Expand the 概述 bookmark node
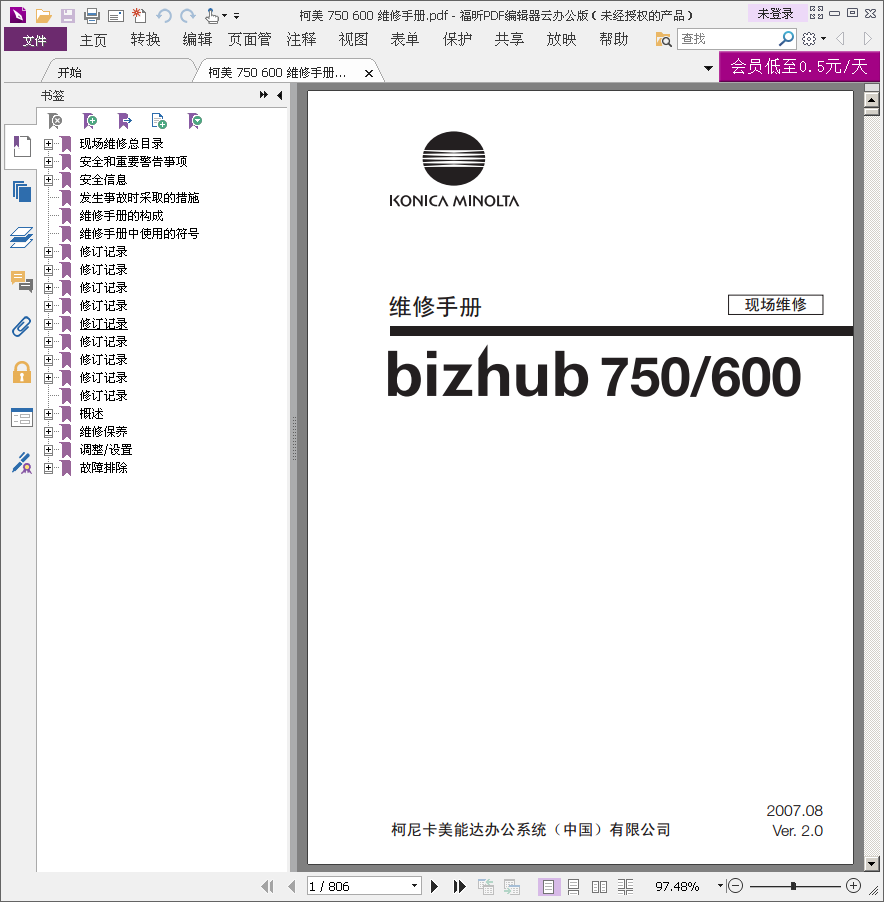This screenshot has width=884, height=902. (48, 414)
